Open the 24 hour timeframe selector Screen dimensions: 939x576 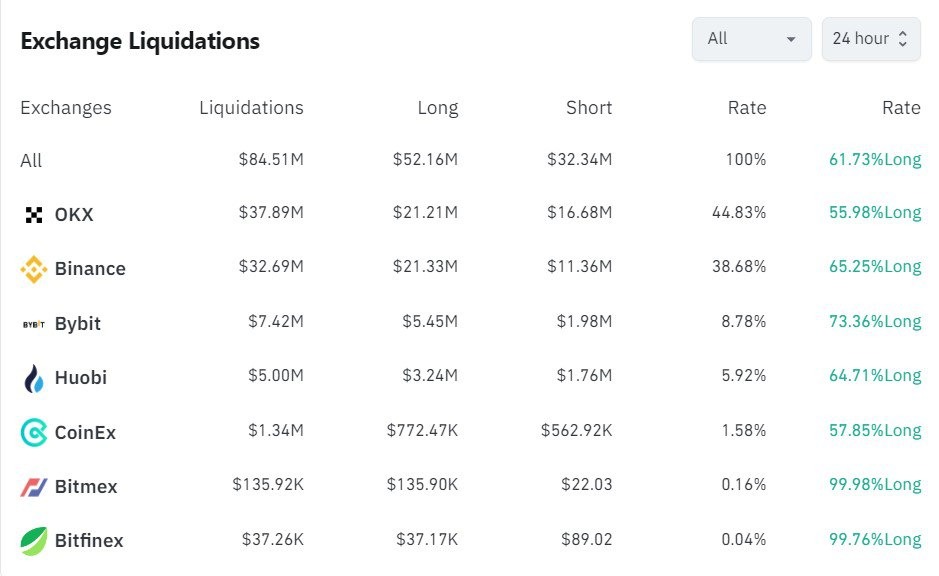[x=860, y=39]
